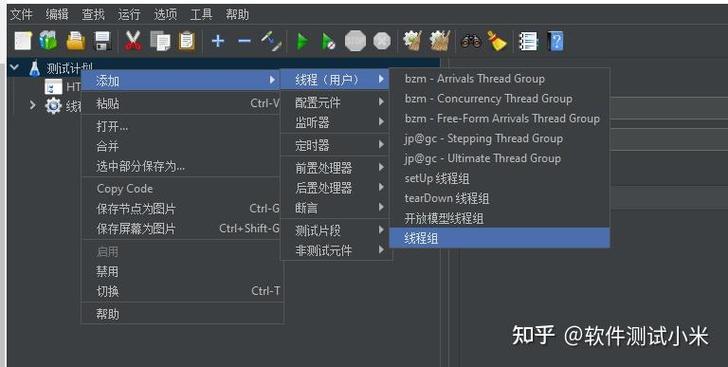The height and width of the screenshot is (367, 728).
Task: Open the 配置元件 submenu
Action: click(335, 102)
